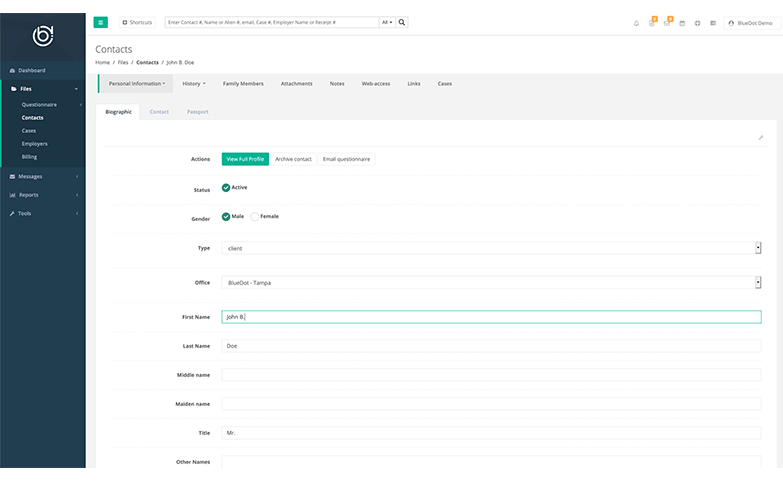
Task: Select the Female gender option
Action: tap(255, 216)
